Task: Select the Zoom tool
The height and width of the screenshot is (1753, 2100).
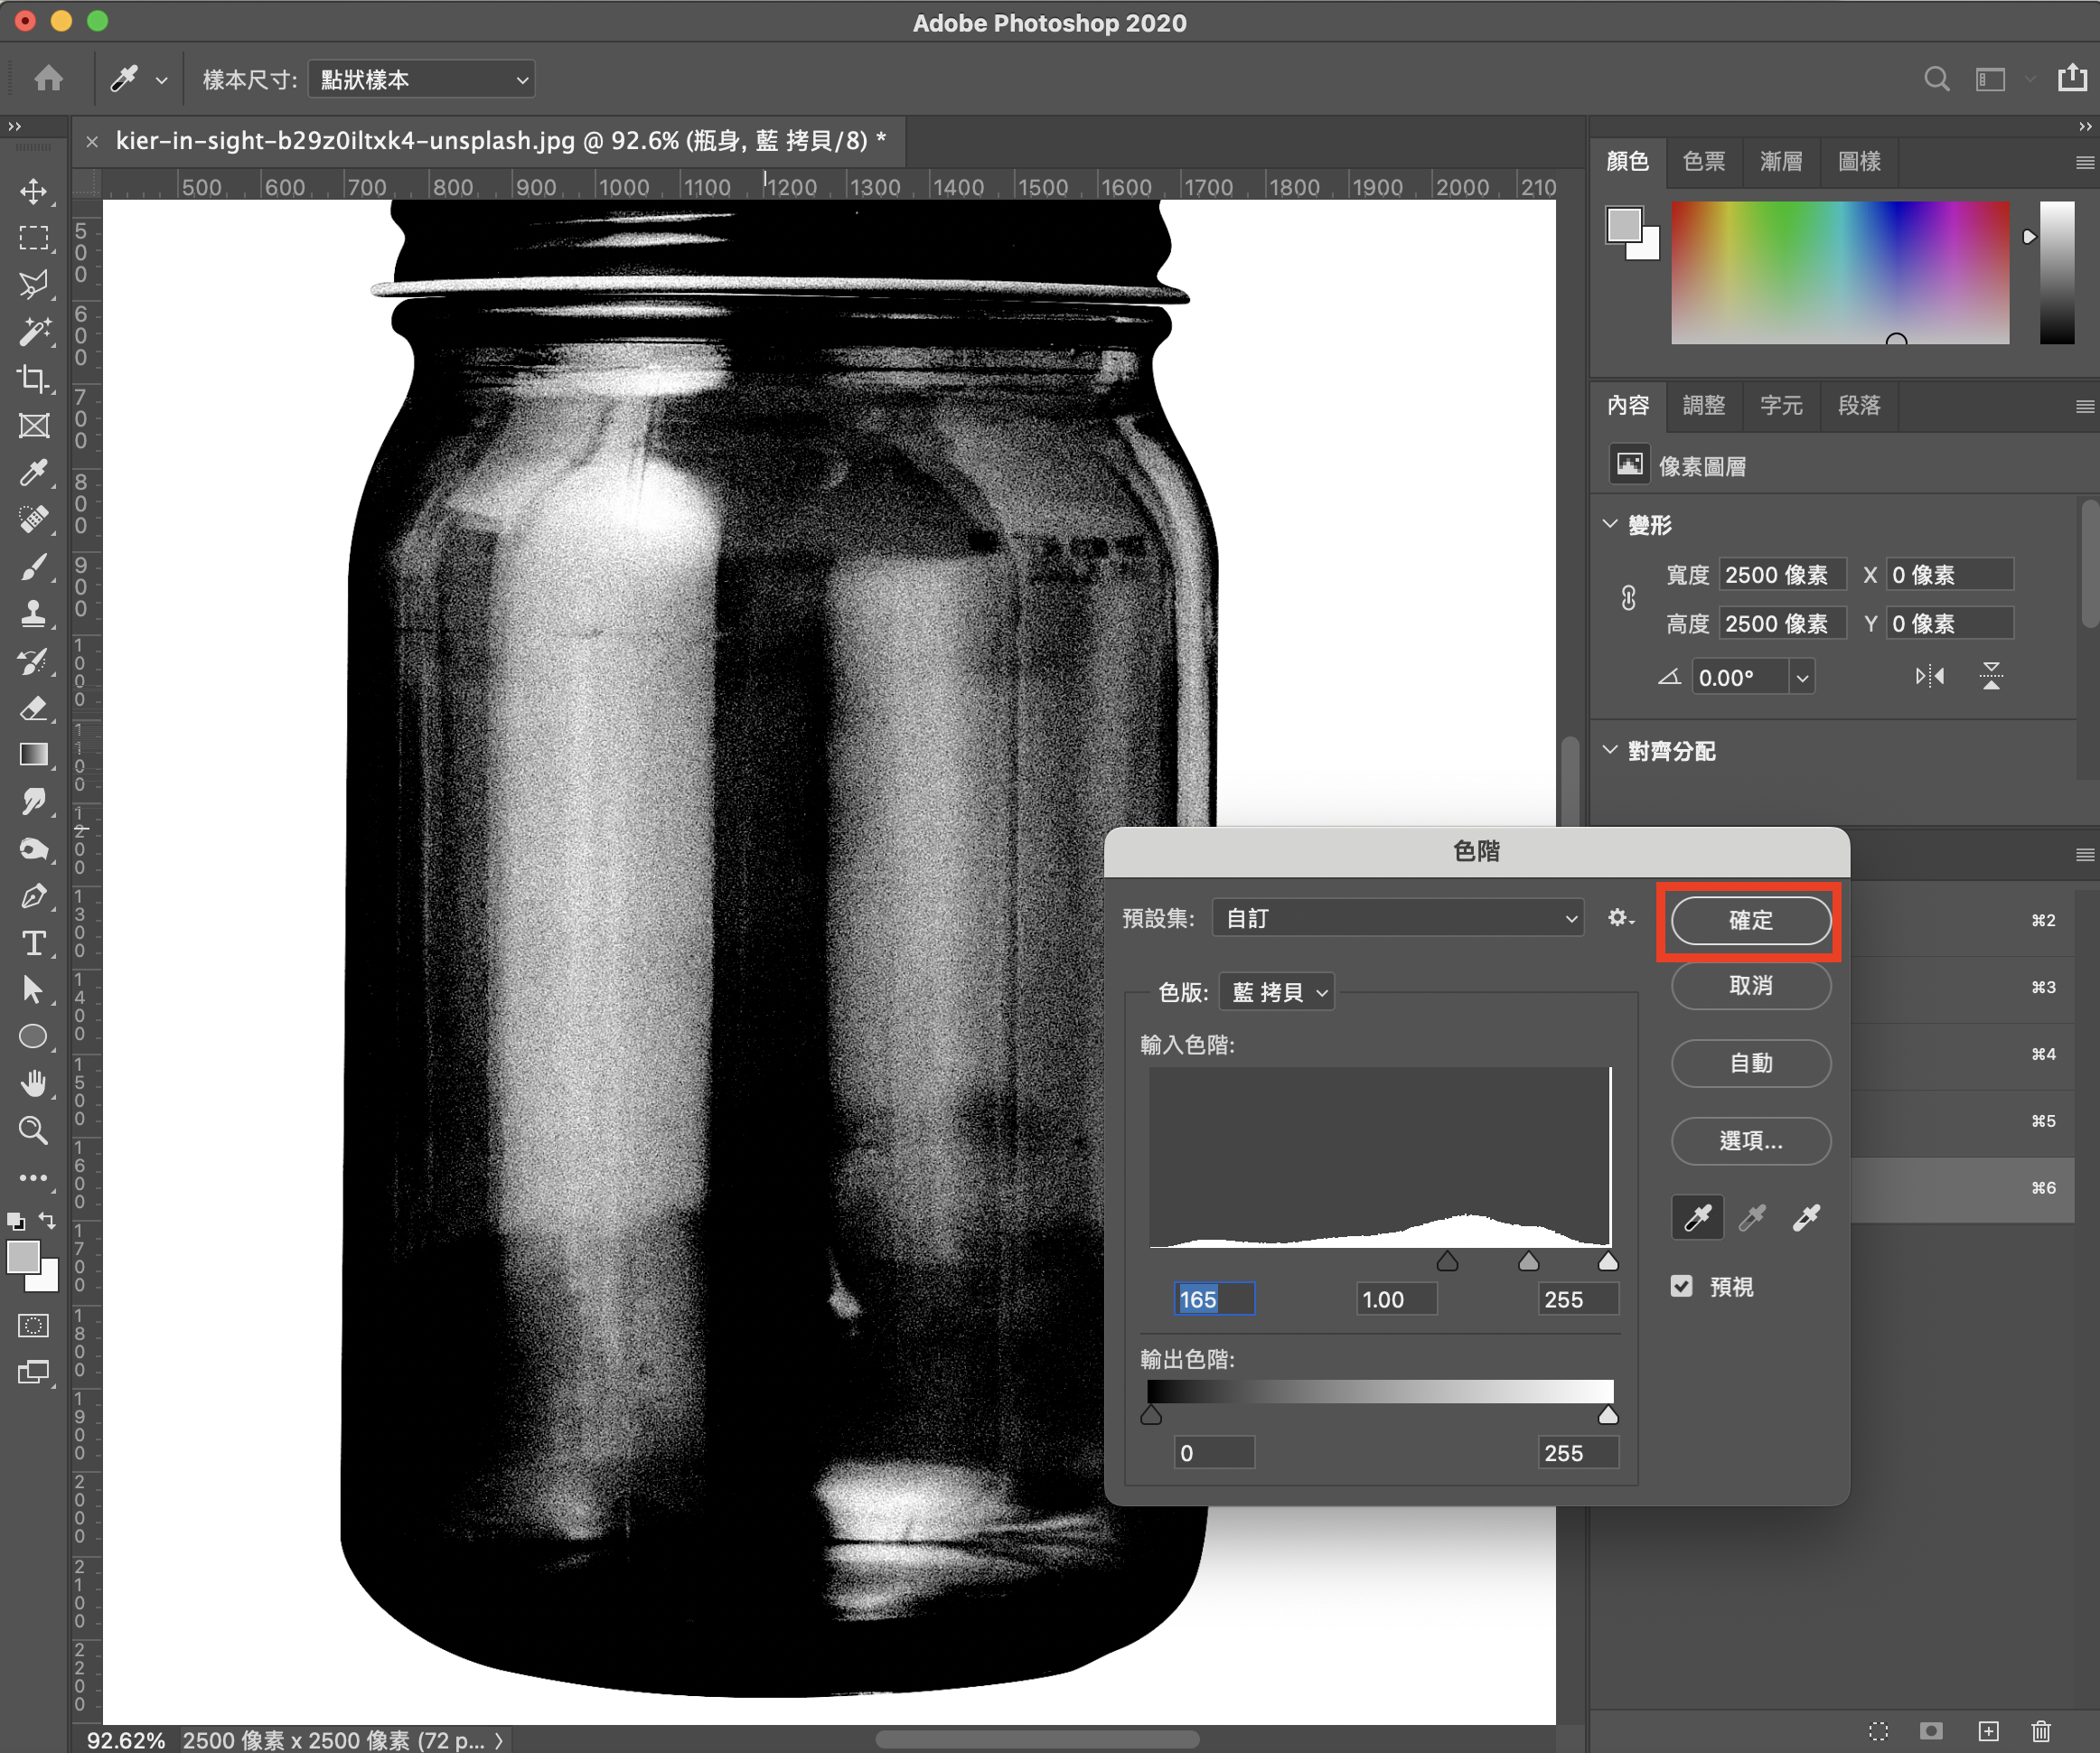Action: [34, 1131]
